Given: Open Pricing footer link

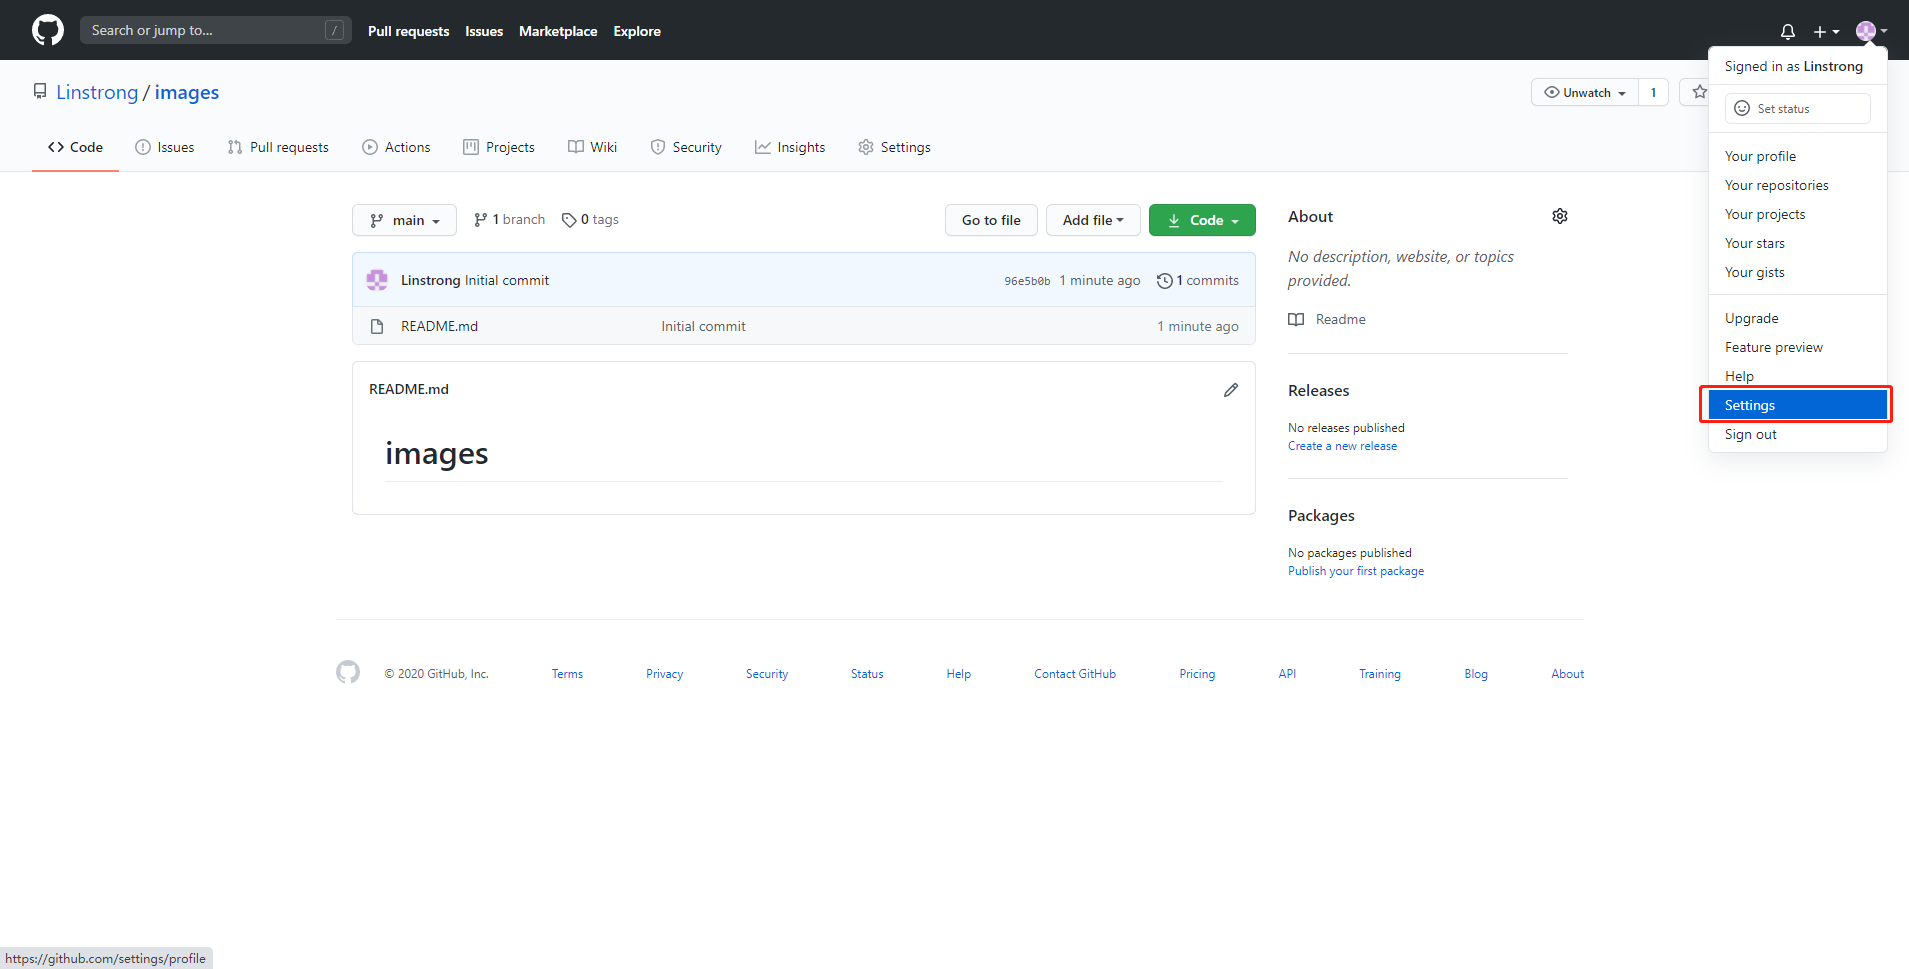Looking at the screenshot, I should coord(1197,674).
